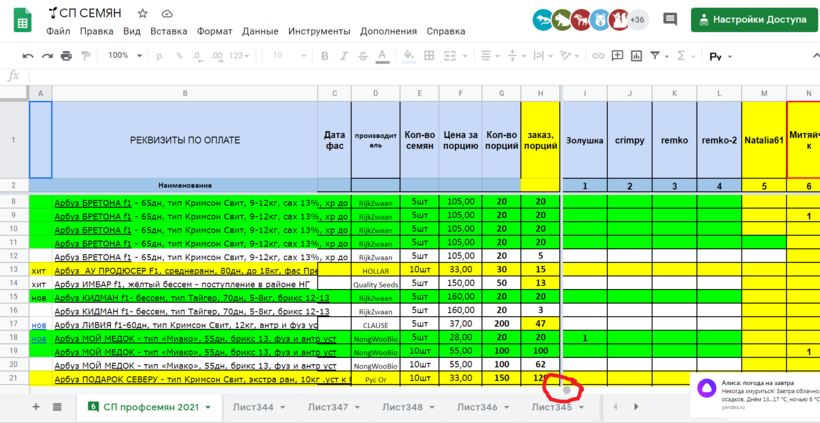This screenshot has height=423, width=820.
Task: Click the Настройки Доступа share button
Action: coord(752,19)
